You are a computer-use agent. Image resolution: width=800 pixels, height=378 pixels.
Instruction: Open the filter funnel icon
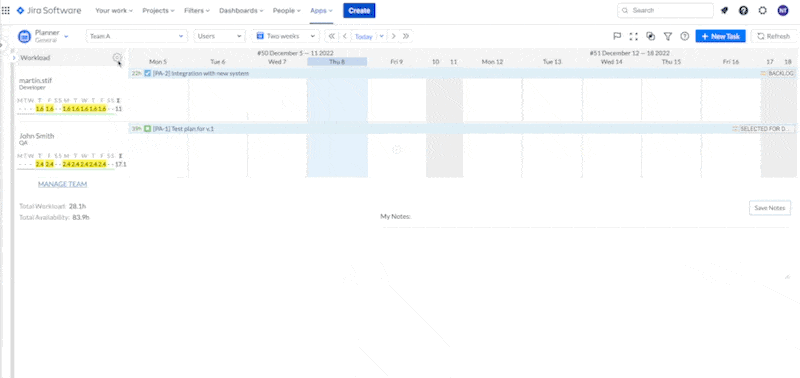click(667, 36)
